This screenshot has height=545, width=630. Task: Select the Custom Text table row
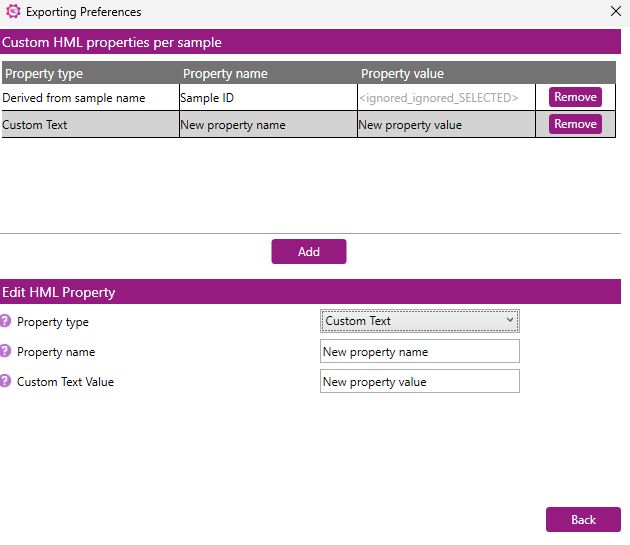pos(309,125)
